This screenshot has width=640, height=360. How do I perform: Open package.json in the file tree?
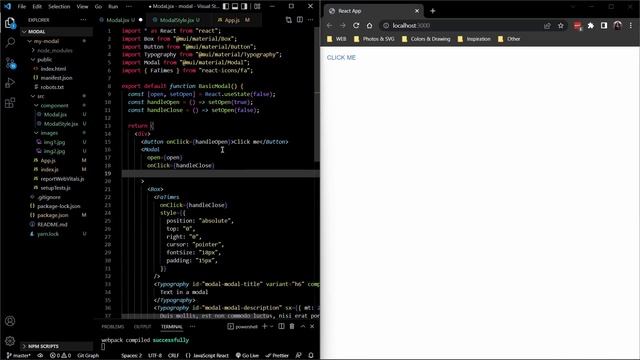53,215
